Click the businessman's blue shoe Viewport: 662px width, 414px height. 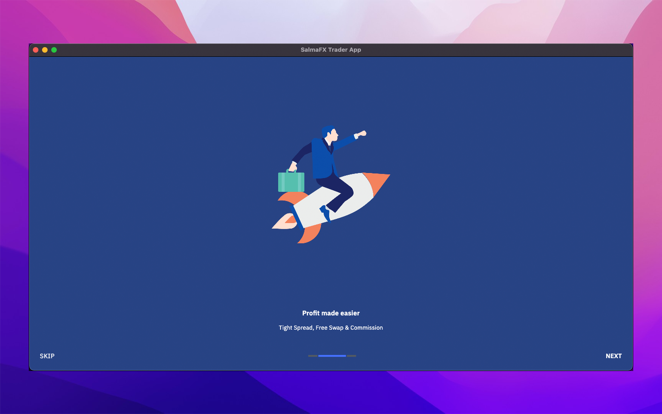point(325,213)
